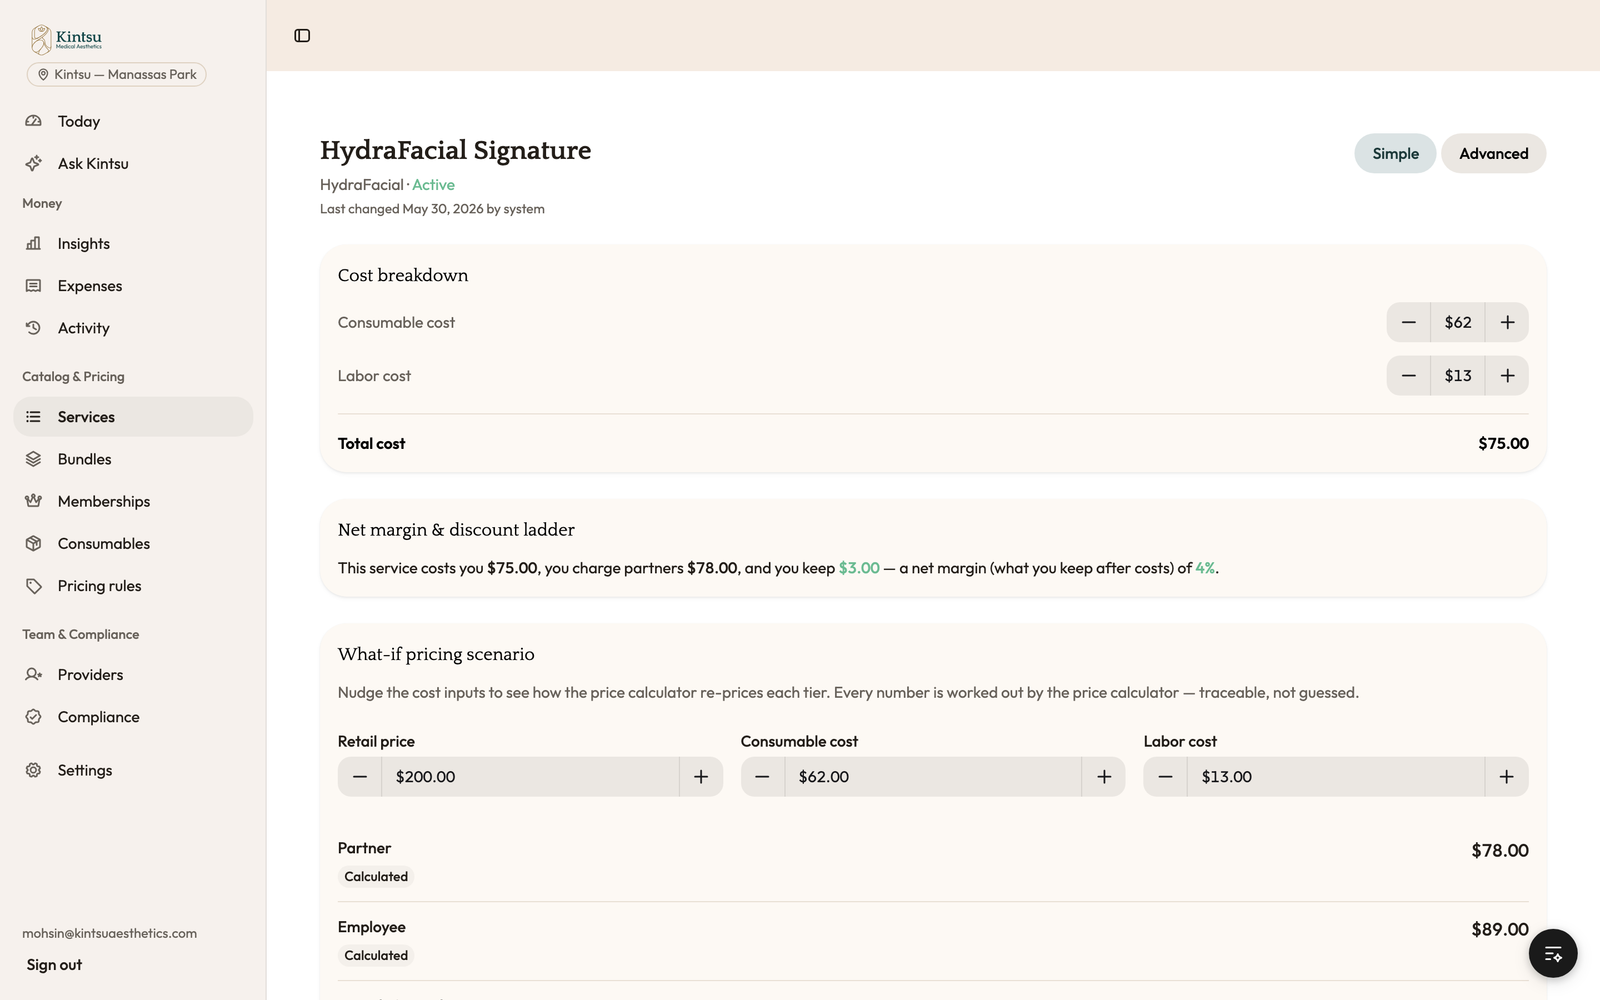Click the Compliance check badge icon
Viewport: 1600px width, 1000px height.
[34, 717]
